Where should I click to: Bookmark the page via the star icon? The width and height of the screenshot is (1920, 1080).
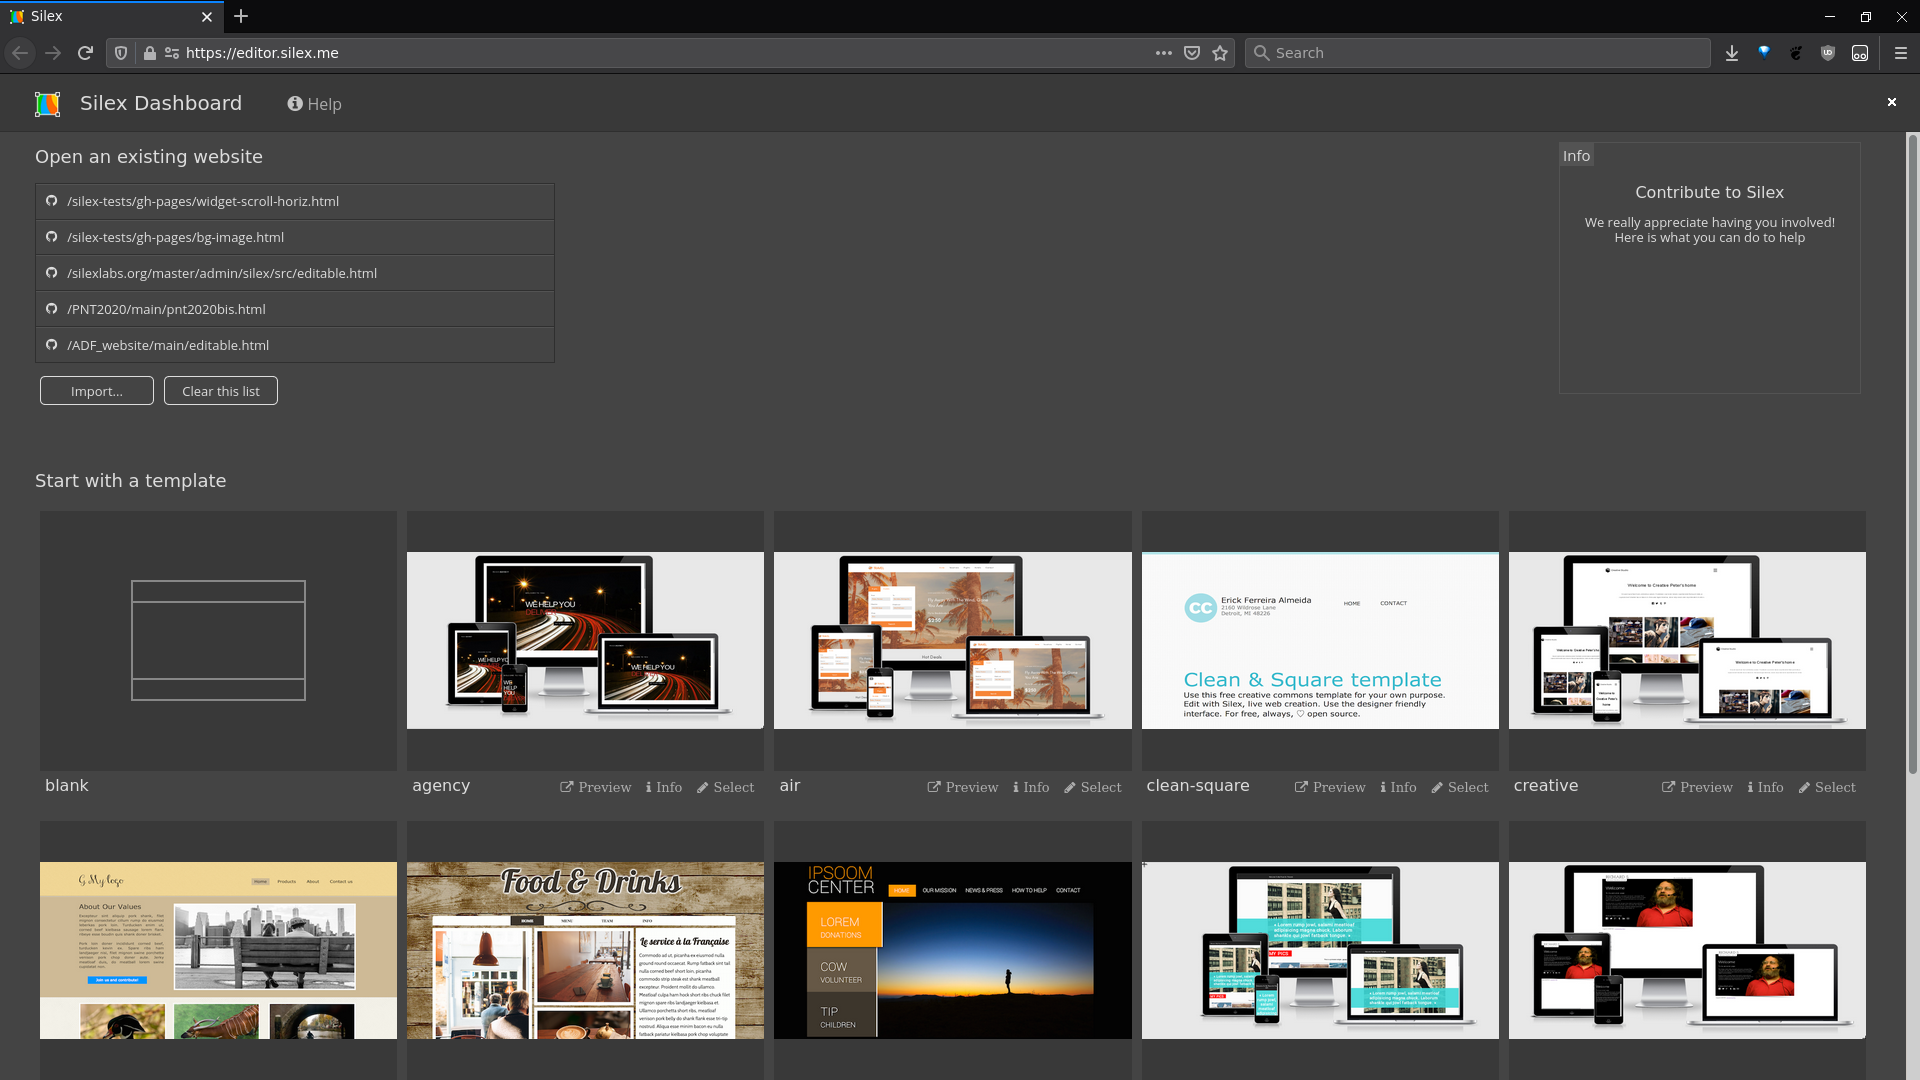pyautogui.click(x=1220, y=52)
